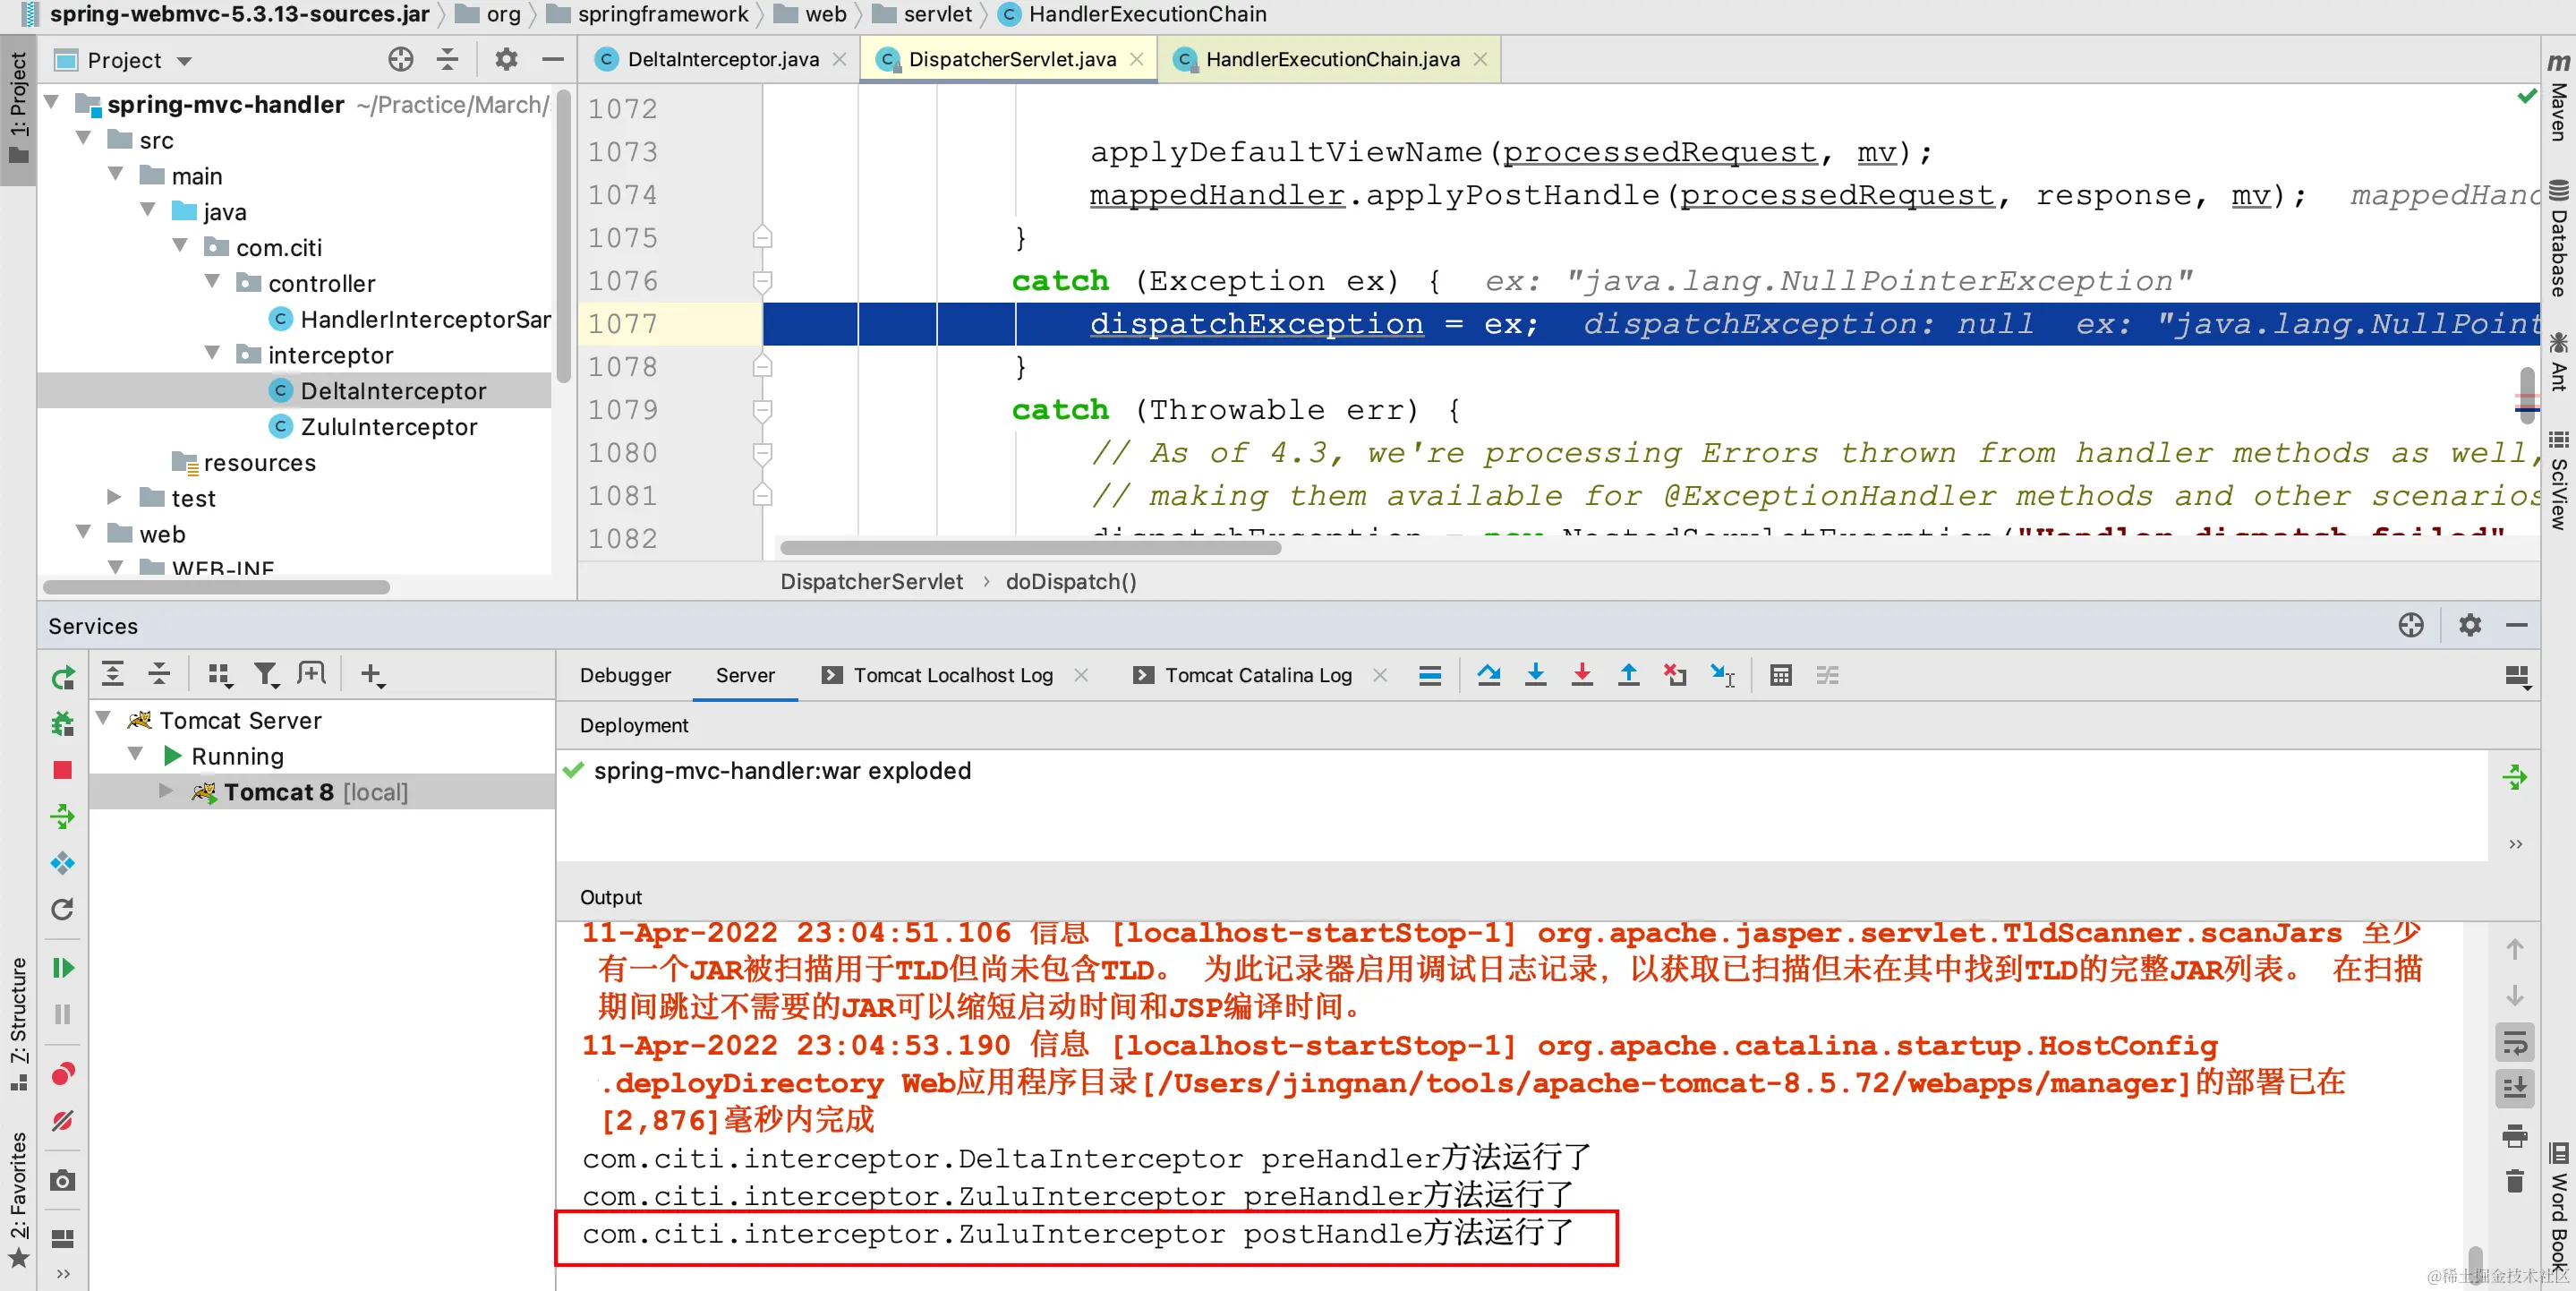Open the Tomcat Localhost Log tab
Screen dimensions: 2576x1291
coord(952,675)
